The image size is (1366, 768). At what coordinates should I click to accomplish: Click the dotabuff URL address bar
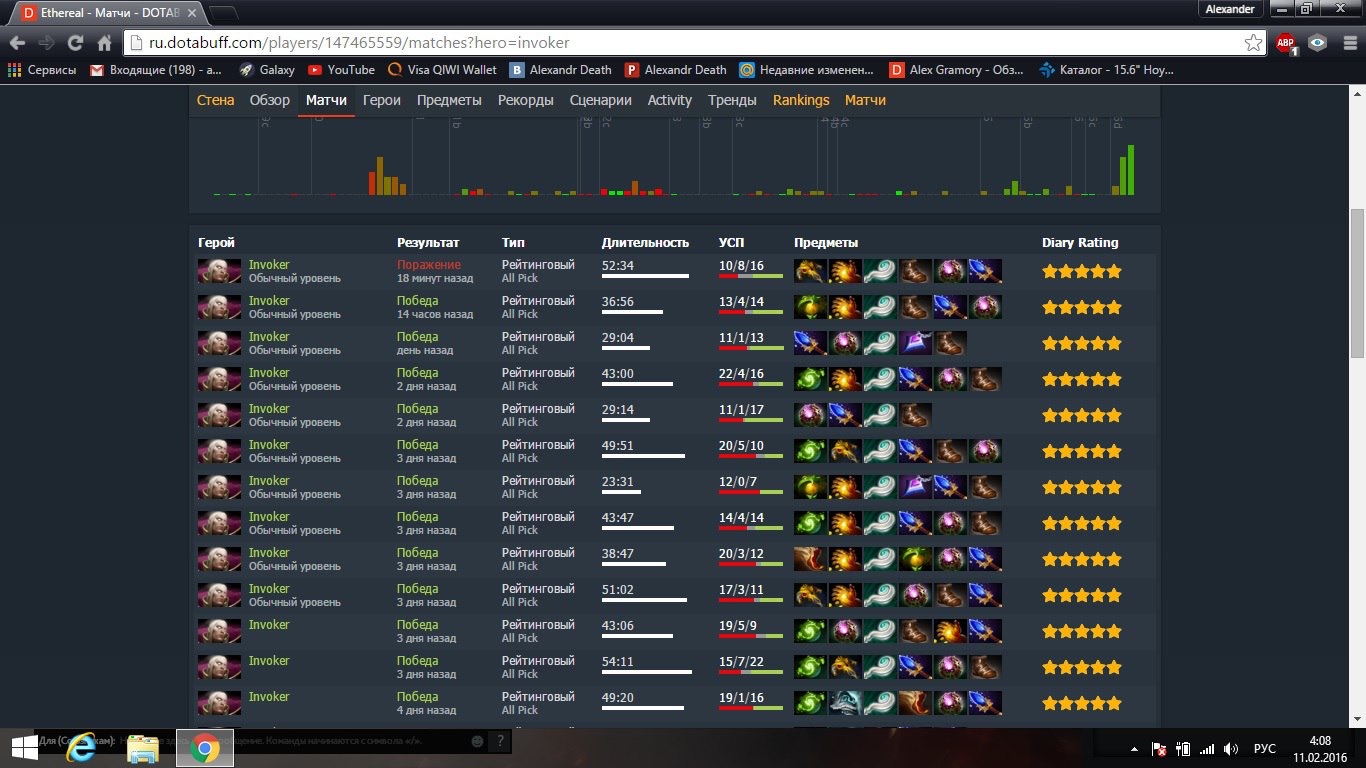680,43
